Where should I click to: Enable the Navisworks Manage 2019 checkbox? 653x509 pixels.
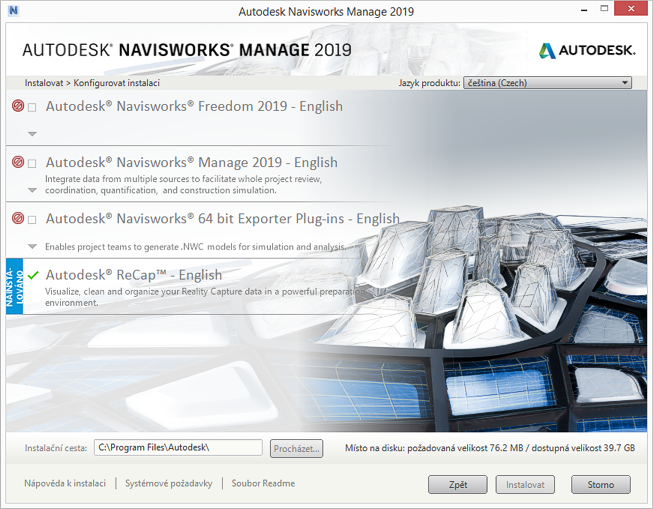(x=33, y=163)
